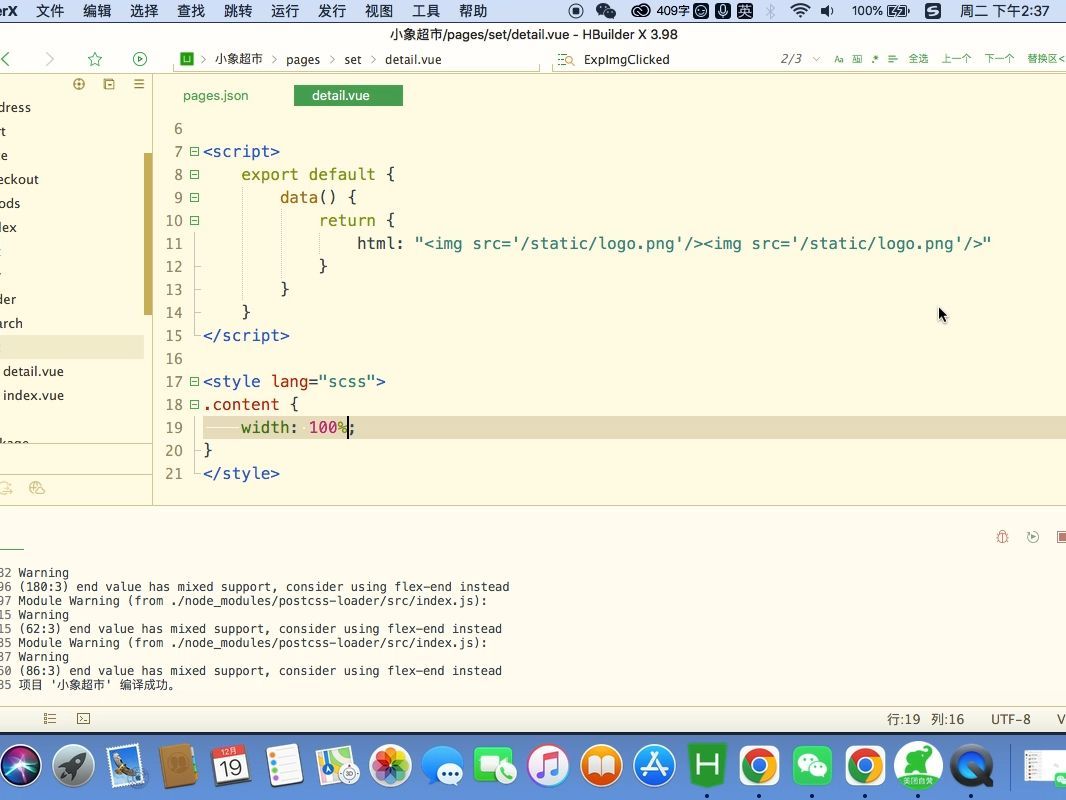Open the hamburger menu in project sidebar
Viewport: 1066px width, 800px height.
click(x=139, y=84)
